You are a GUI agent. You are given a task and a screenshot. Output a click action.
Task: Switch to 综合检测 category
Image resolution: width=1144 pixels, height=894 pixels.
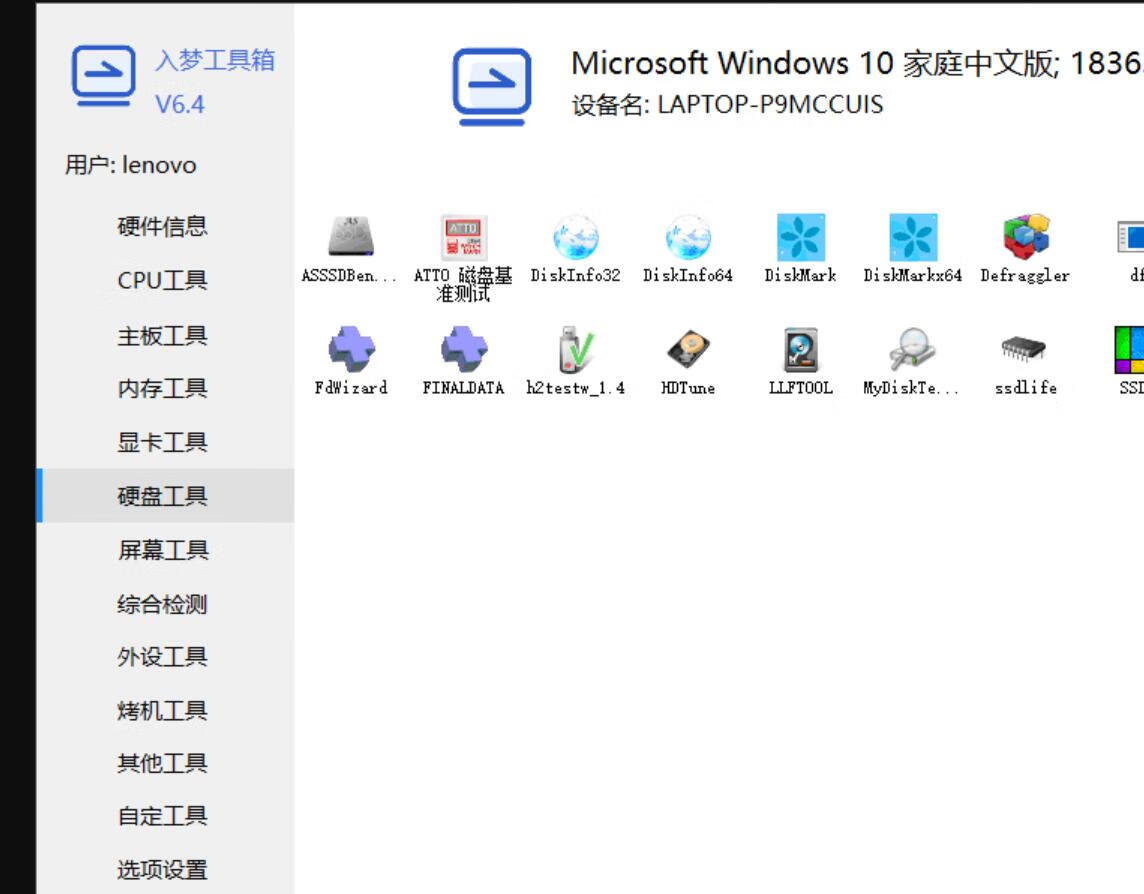tap(162, 604)
